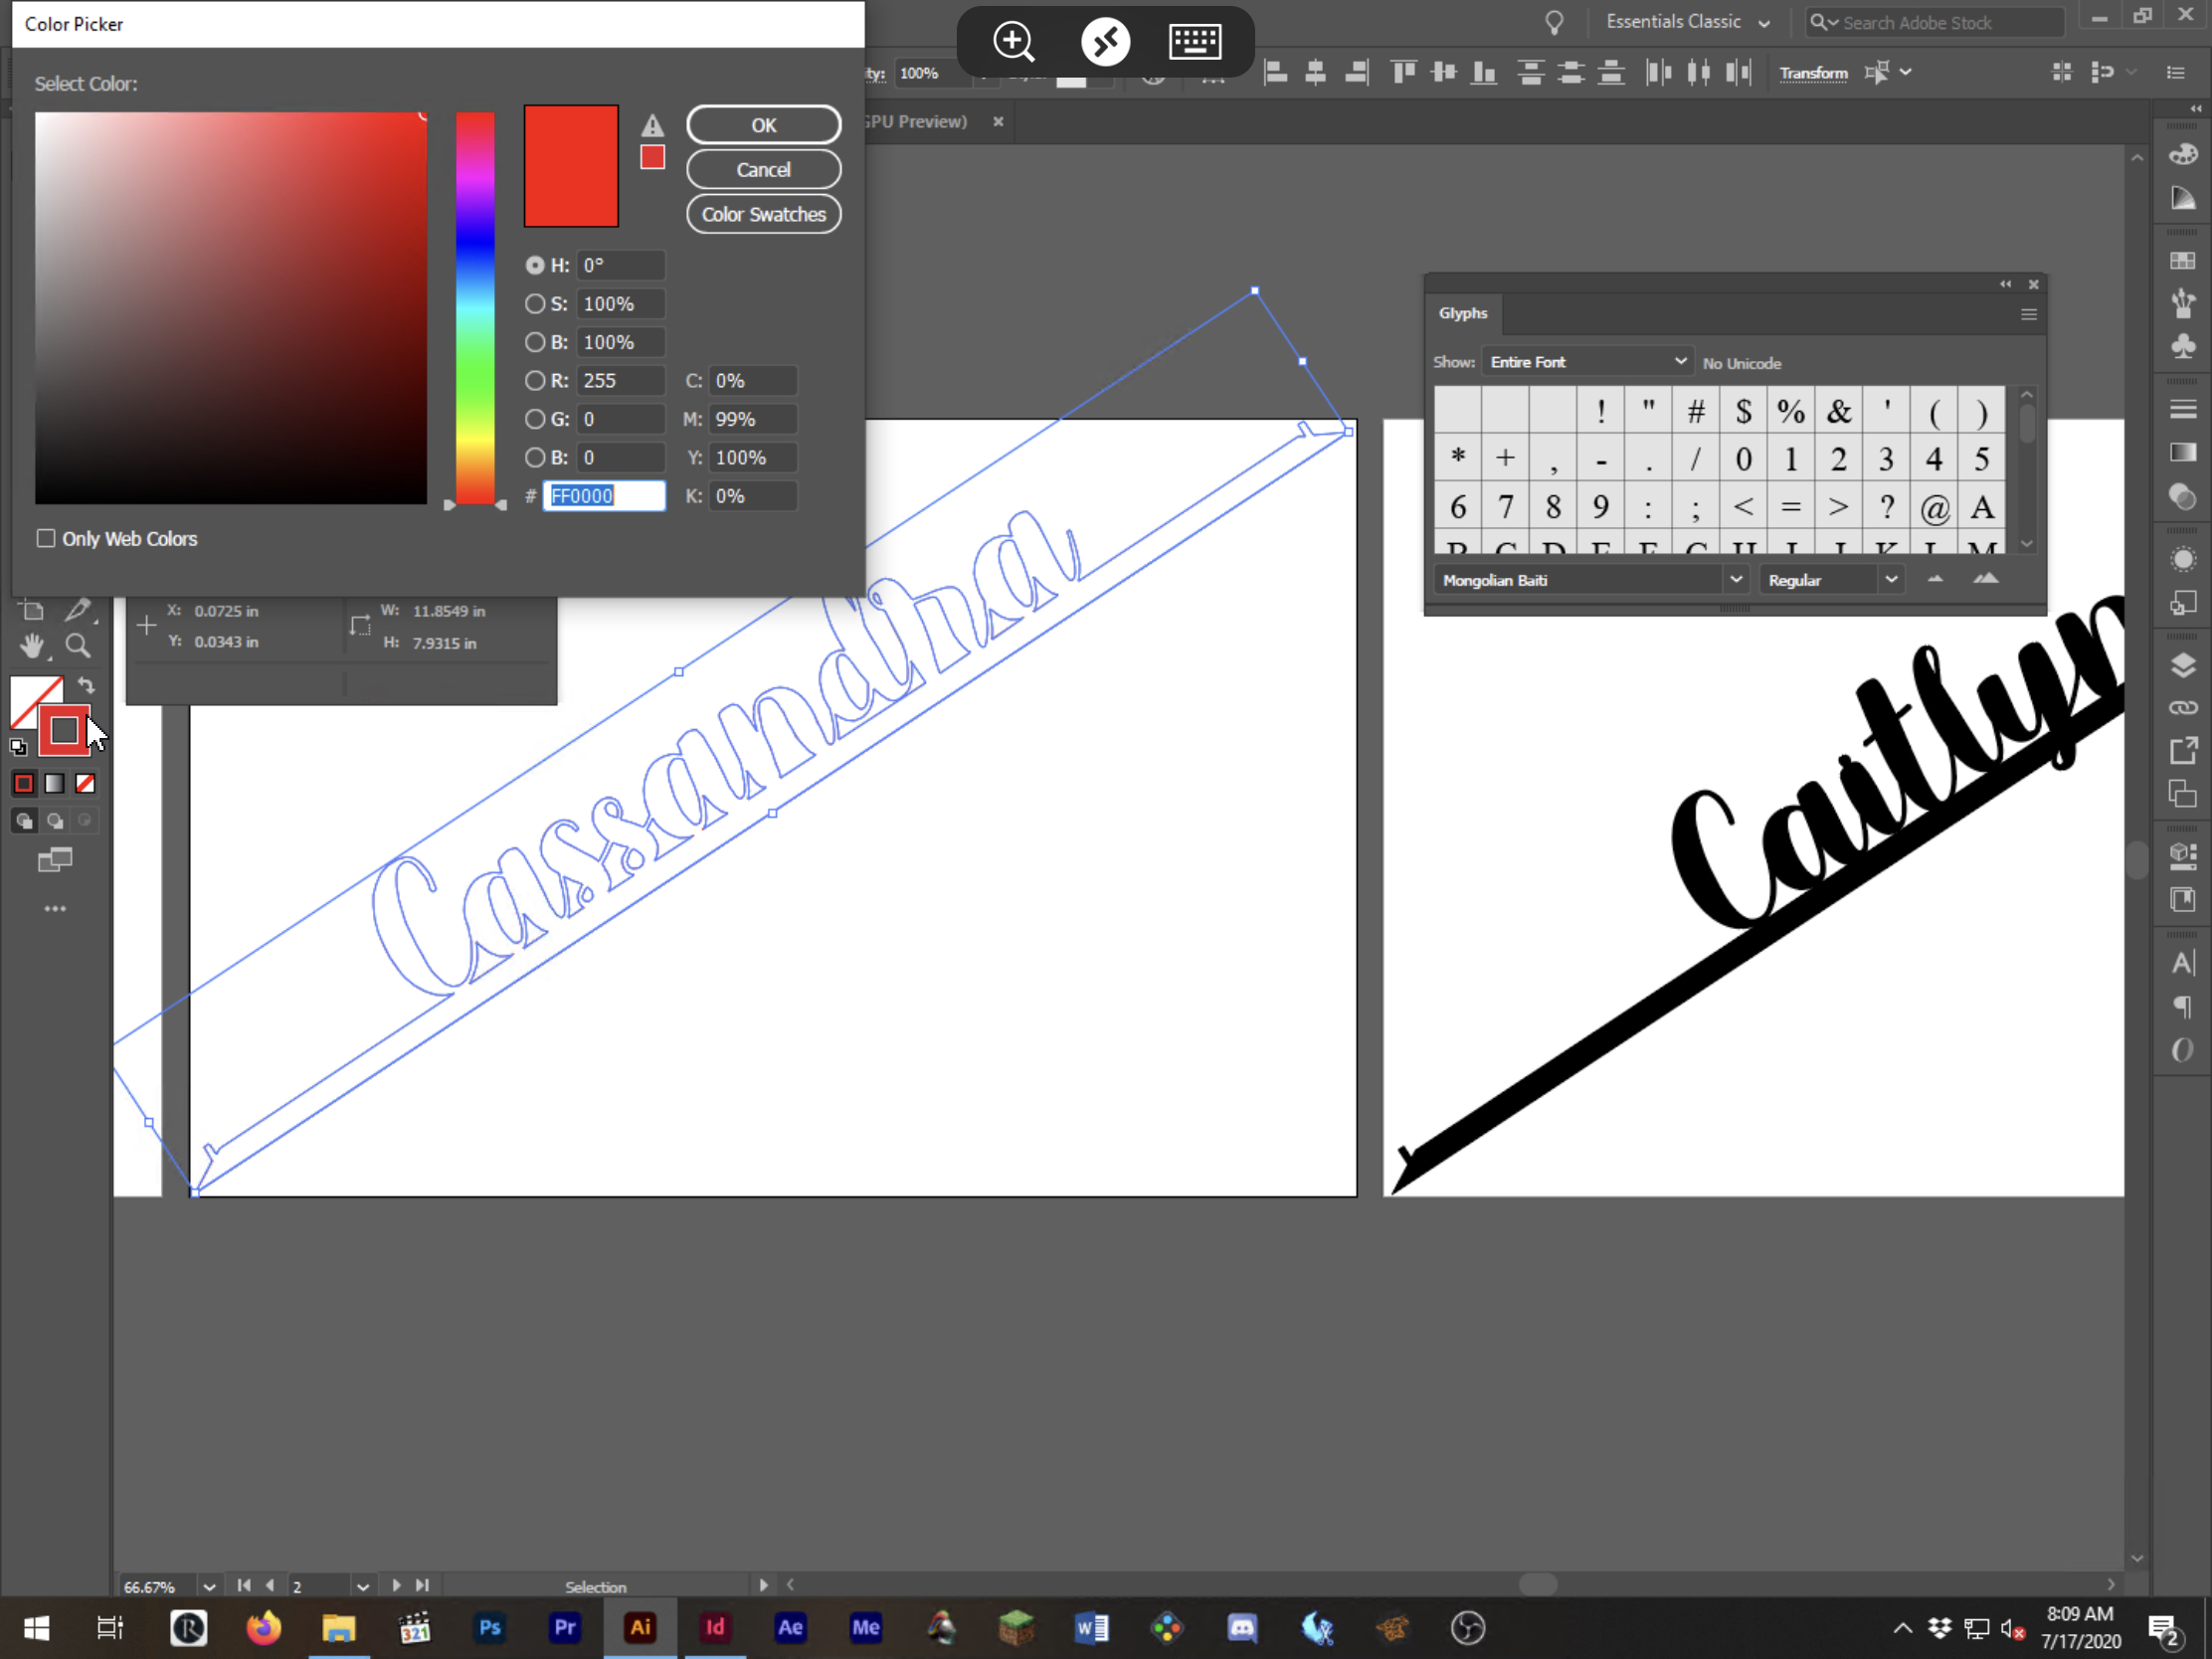Viewport: 2212px width, 1659px height.
Task: Select the R red radio button
Action: (535, 380)
